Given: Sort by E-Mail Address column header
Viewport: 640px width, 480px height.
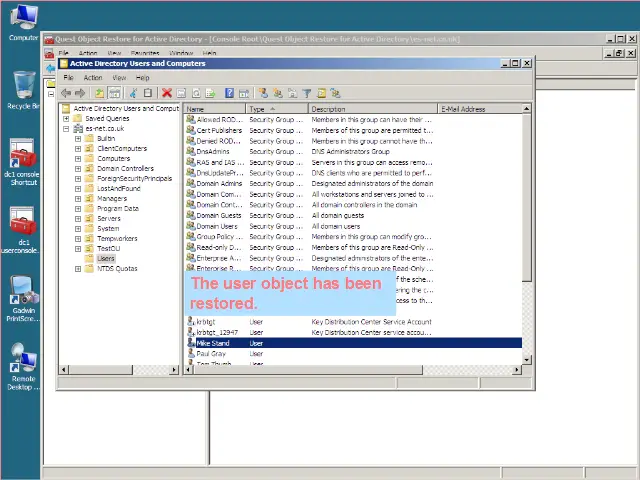Looking at the screenshot, I should 480,109.
